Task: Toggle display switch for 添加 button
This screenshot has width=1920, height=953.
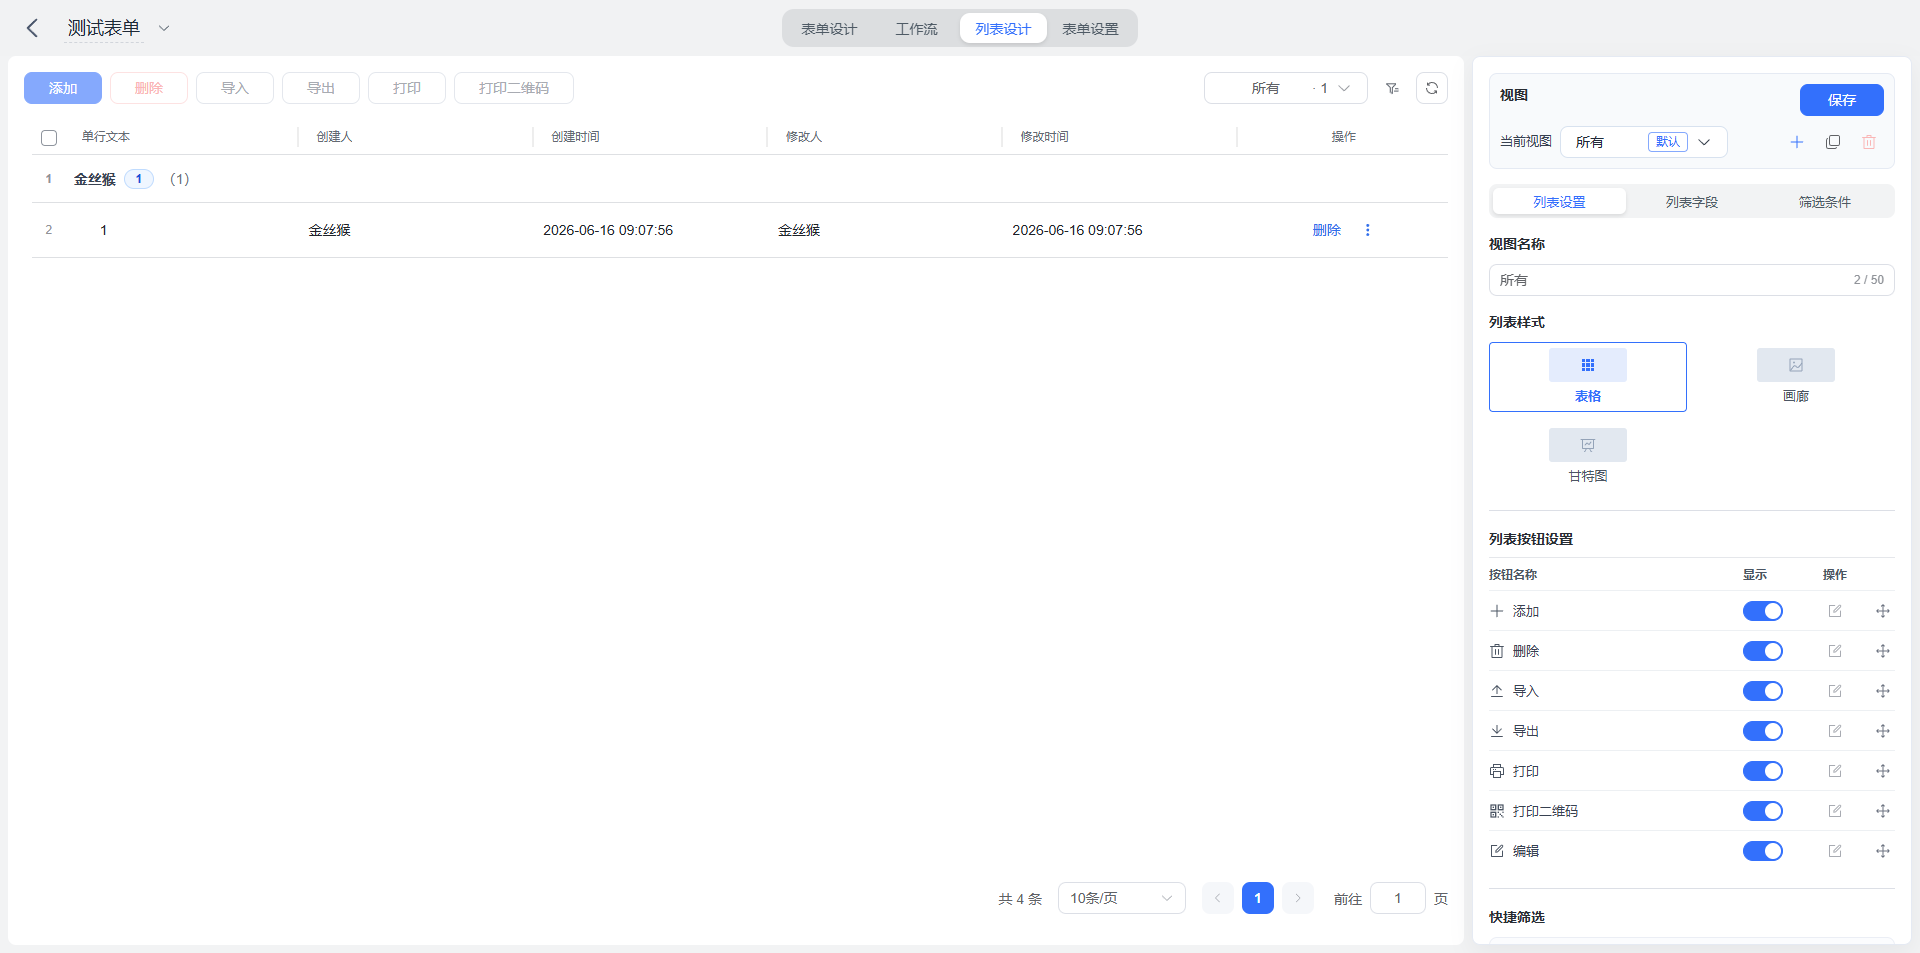Action: tap(1763, 611)
